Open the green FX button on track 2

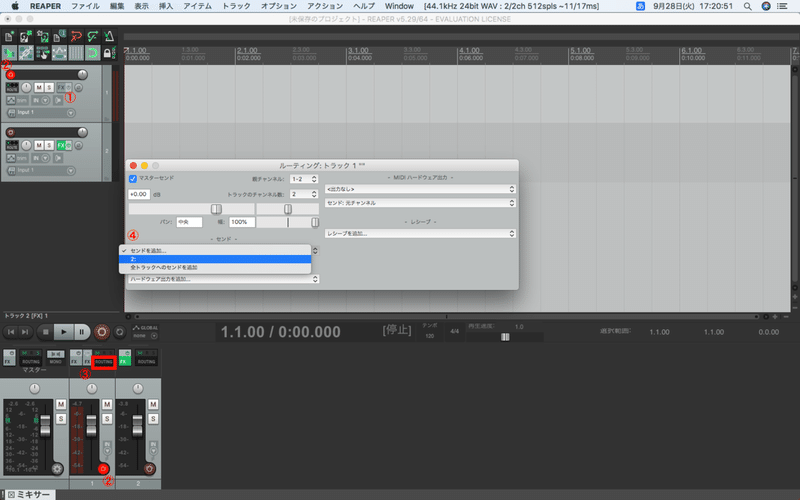[x=62, y=145]
